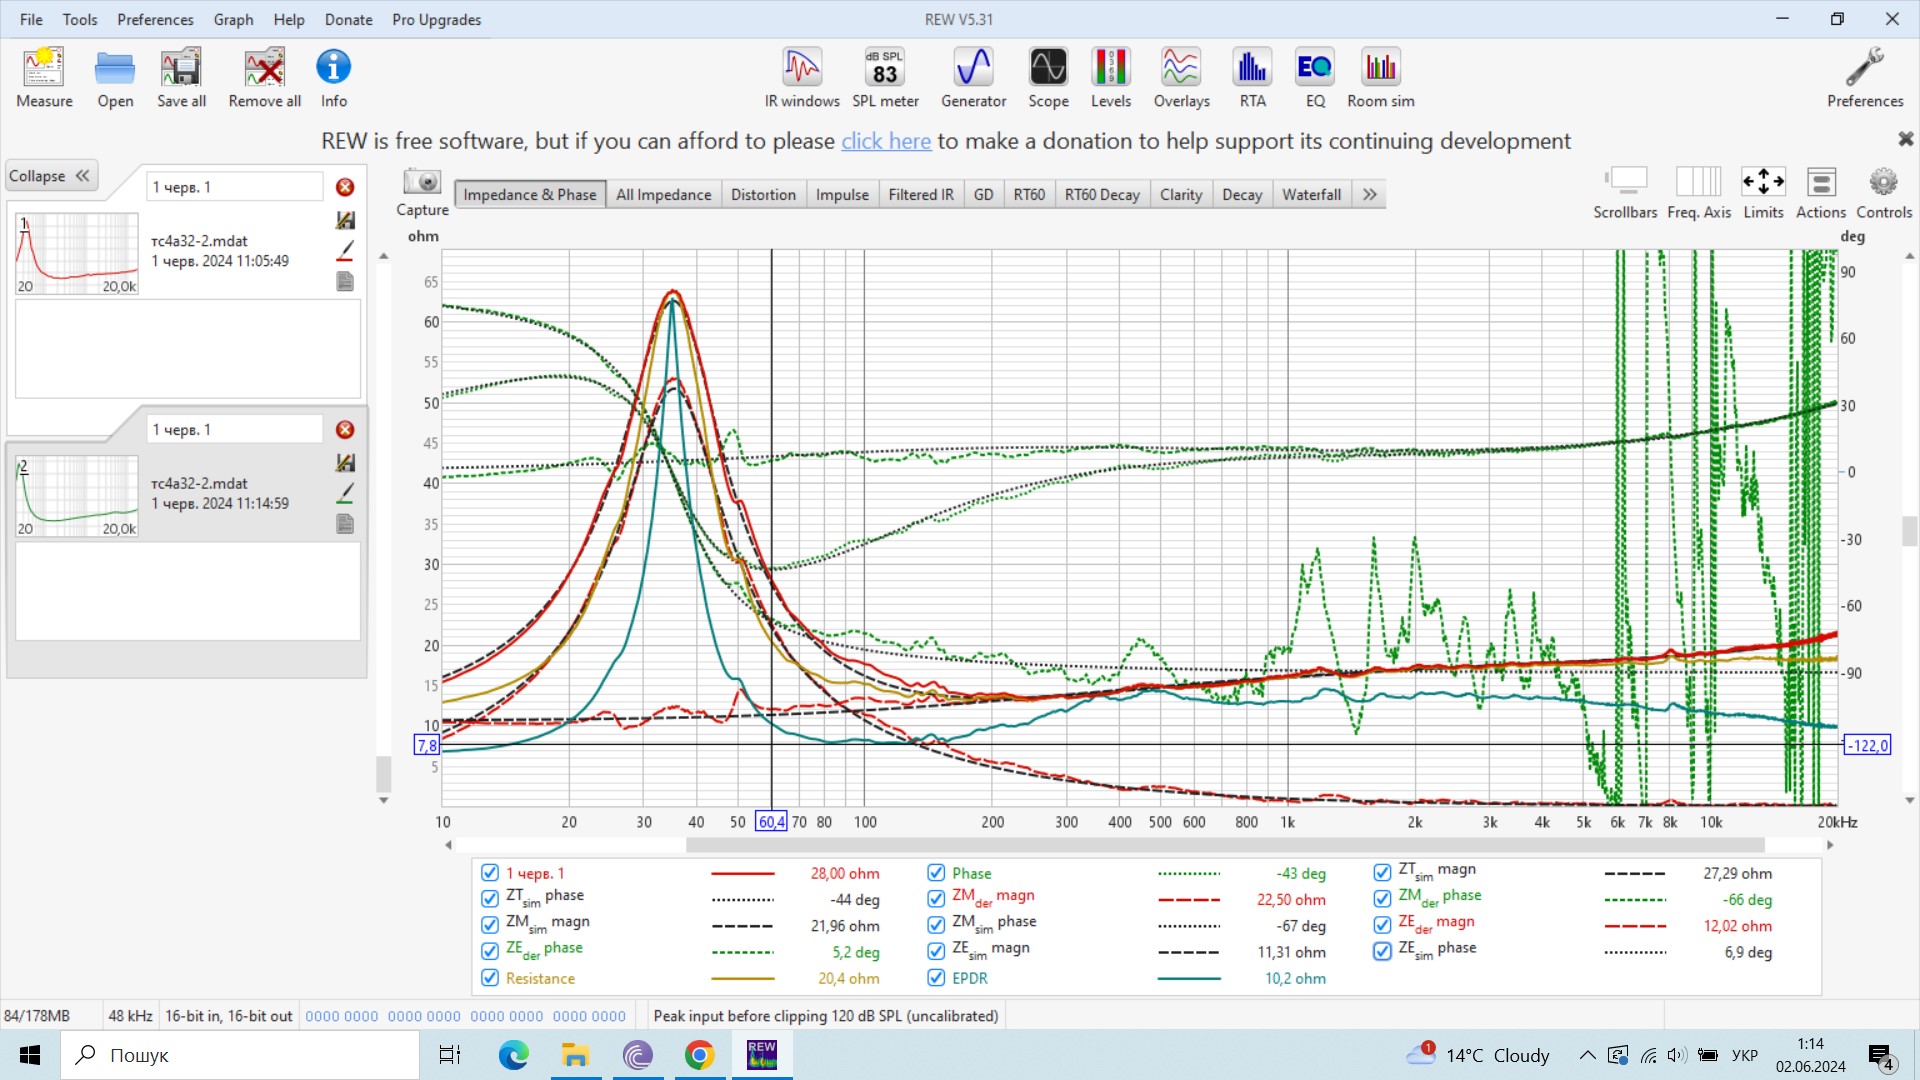
Task: Open Preferences via wrench icon
Action: (x=1864, y=77)
